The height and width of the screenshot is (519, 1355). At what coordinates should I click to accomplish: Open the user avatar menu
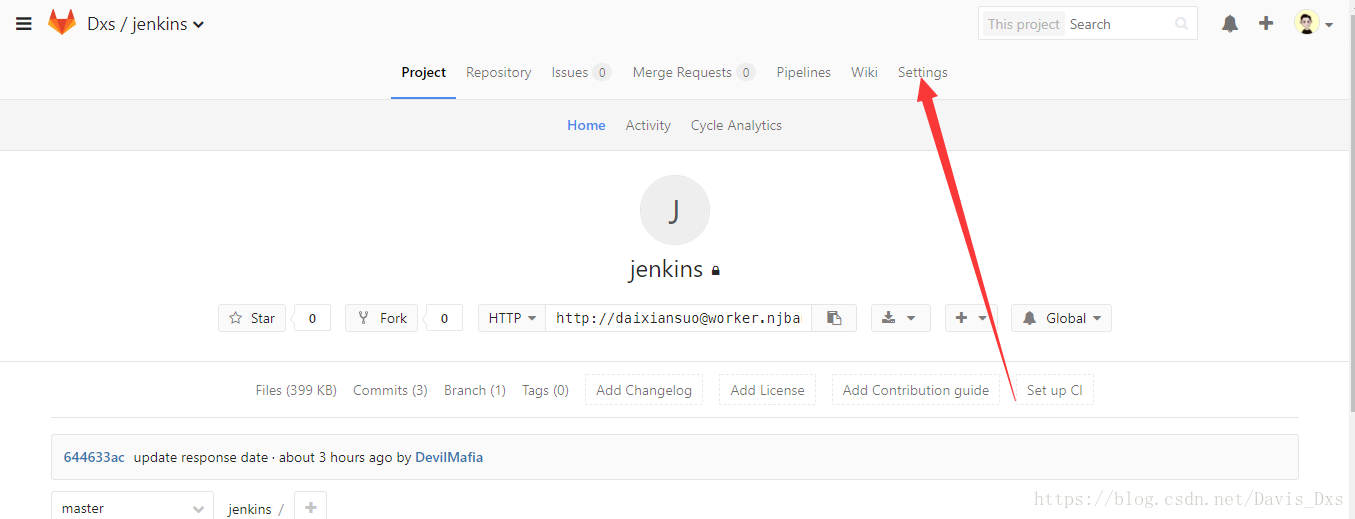tap(1314, 23)
